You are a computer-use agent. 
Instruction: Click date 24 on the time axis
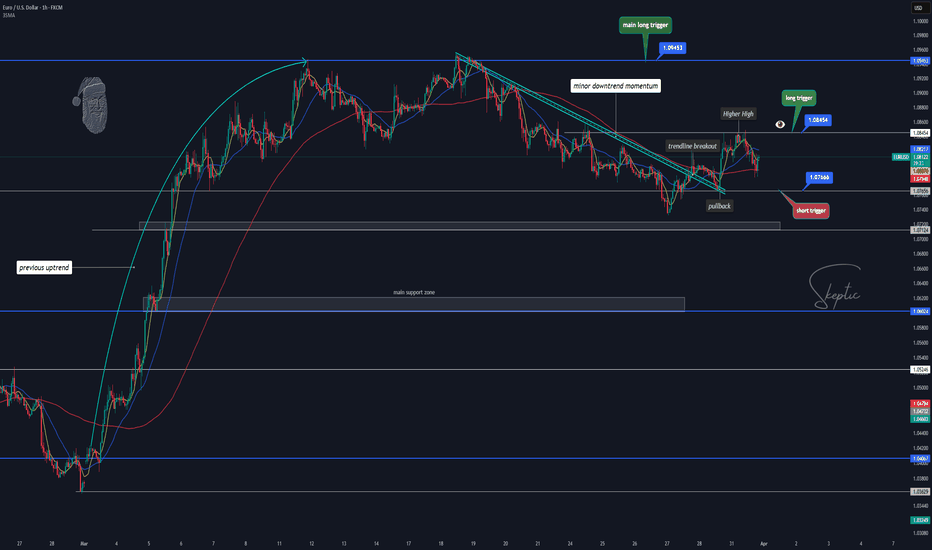(x=569, y=543)
